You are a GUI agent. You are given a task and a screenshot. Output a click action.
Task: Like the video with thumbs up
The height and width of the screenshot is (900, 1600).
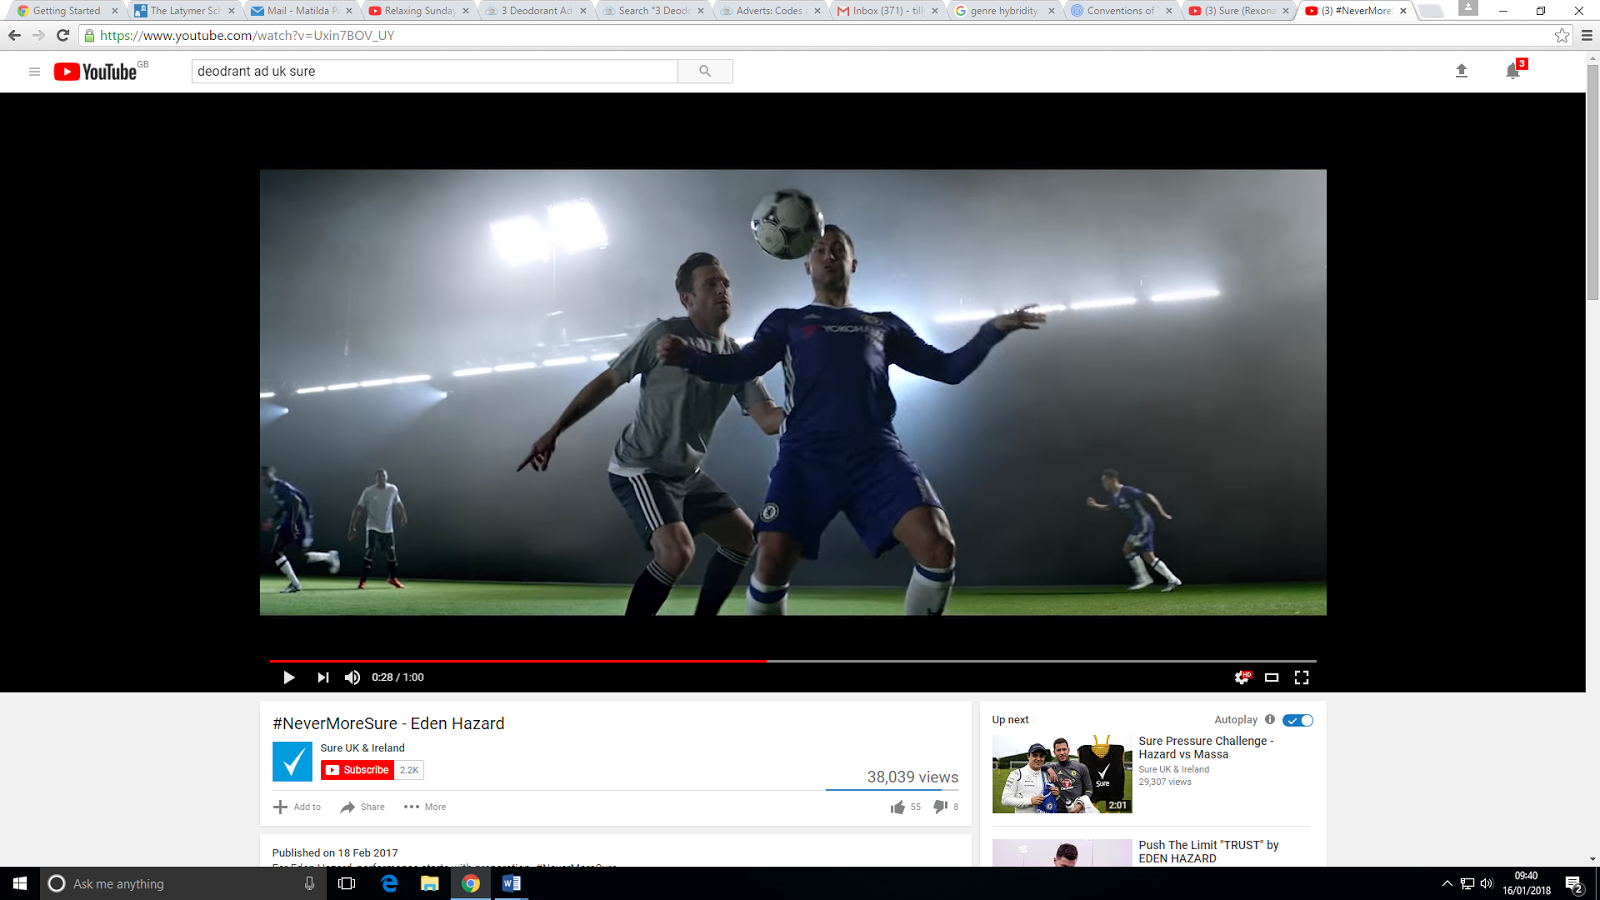click(x=897, y=807)
